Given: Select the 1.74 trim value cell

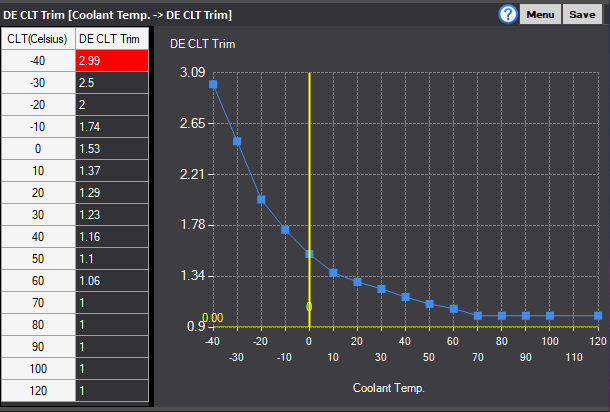Looking at the screenshot, I should 112,127.
